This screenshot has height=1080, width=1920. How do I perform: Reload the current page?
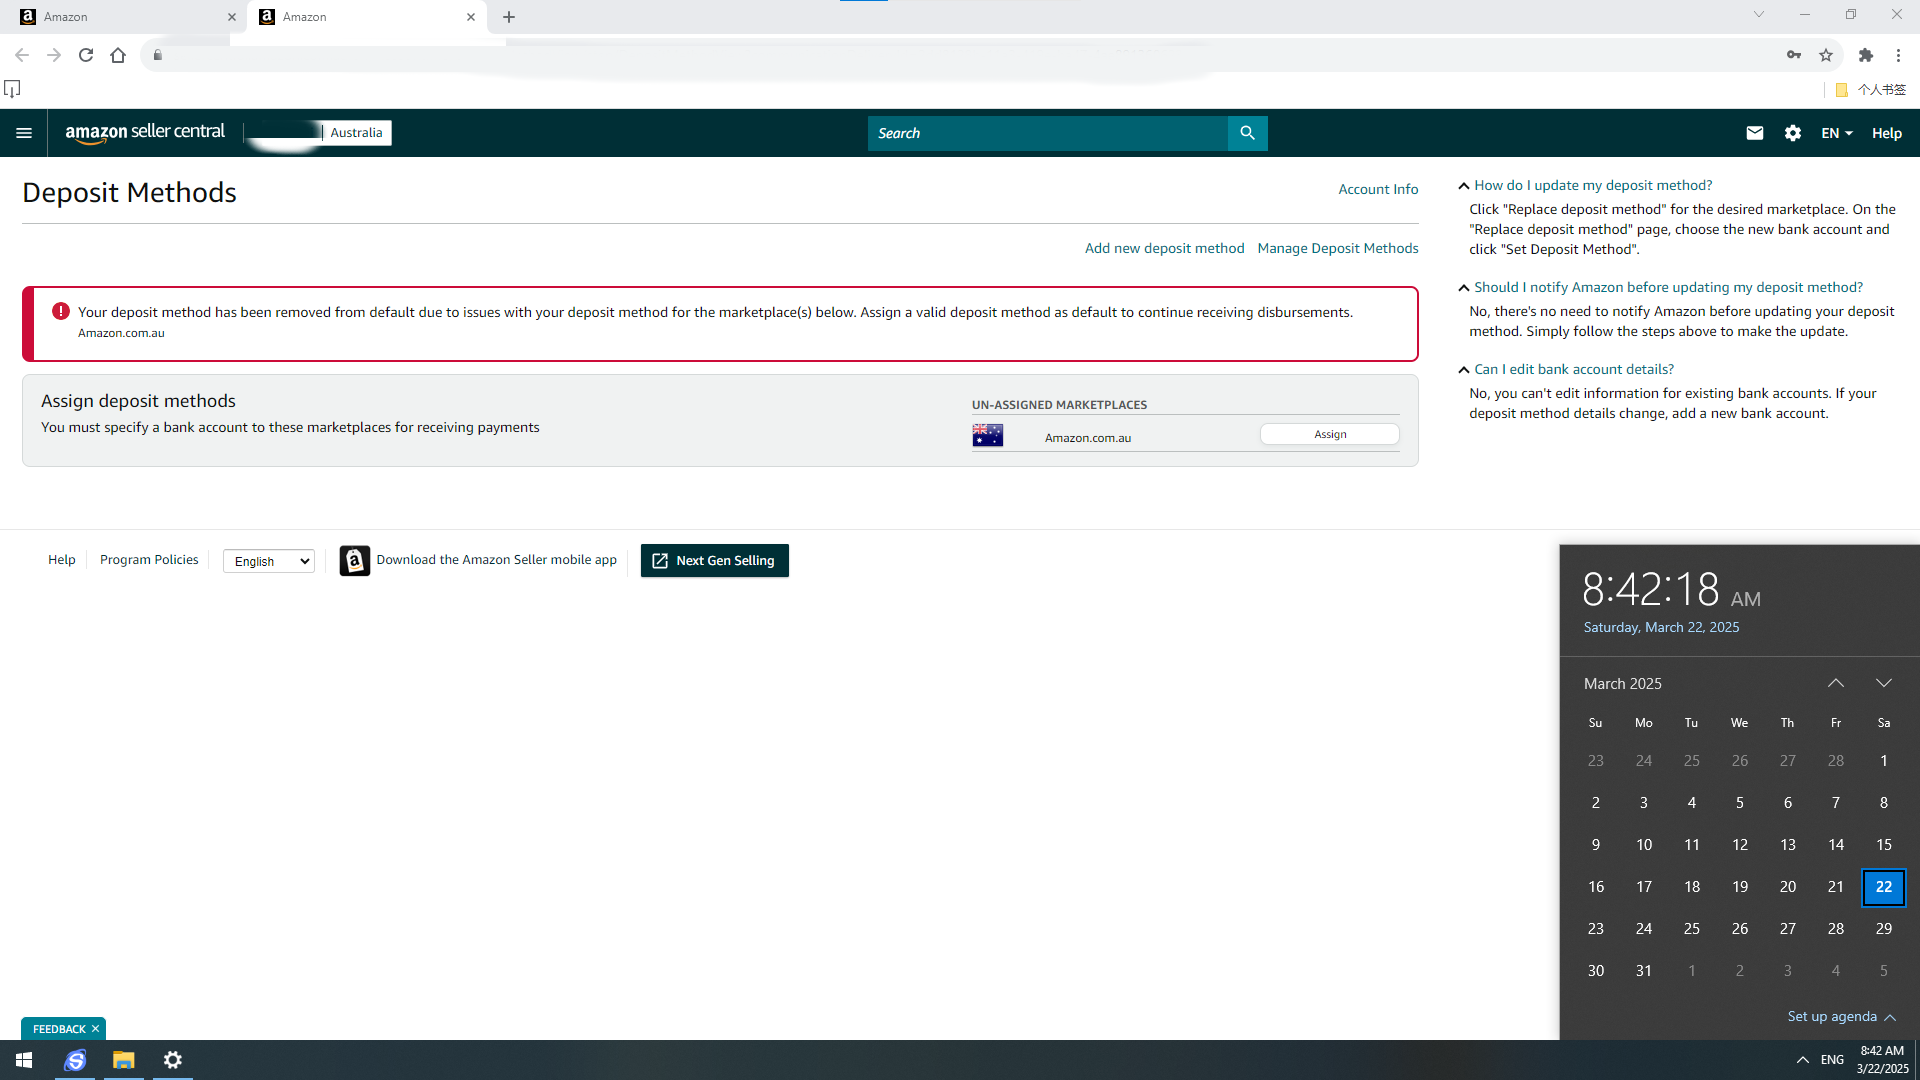[x=86, y=55]
